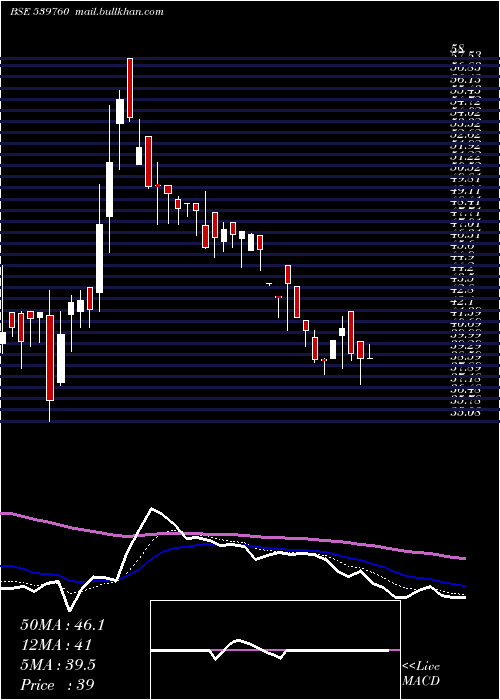The width and height of the screenshot is (500, 700).
Task: Open the mail.bullkhan.com watermark link
Action: (x=118, y=12)
